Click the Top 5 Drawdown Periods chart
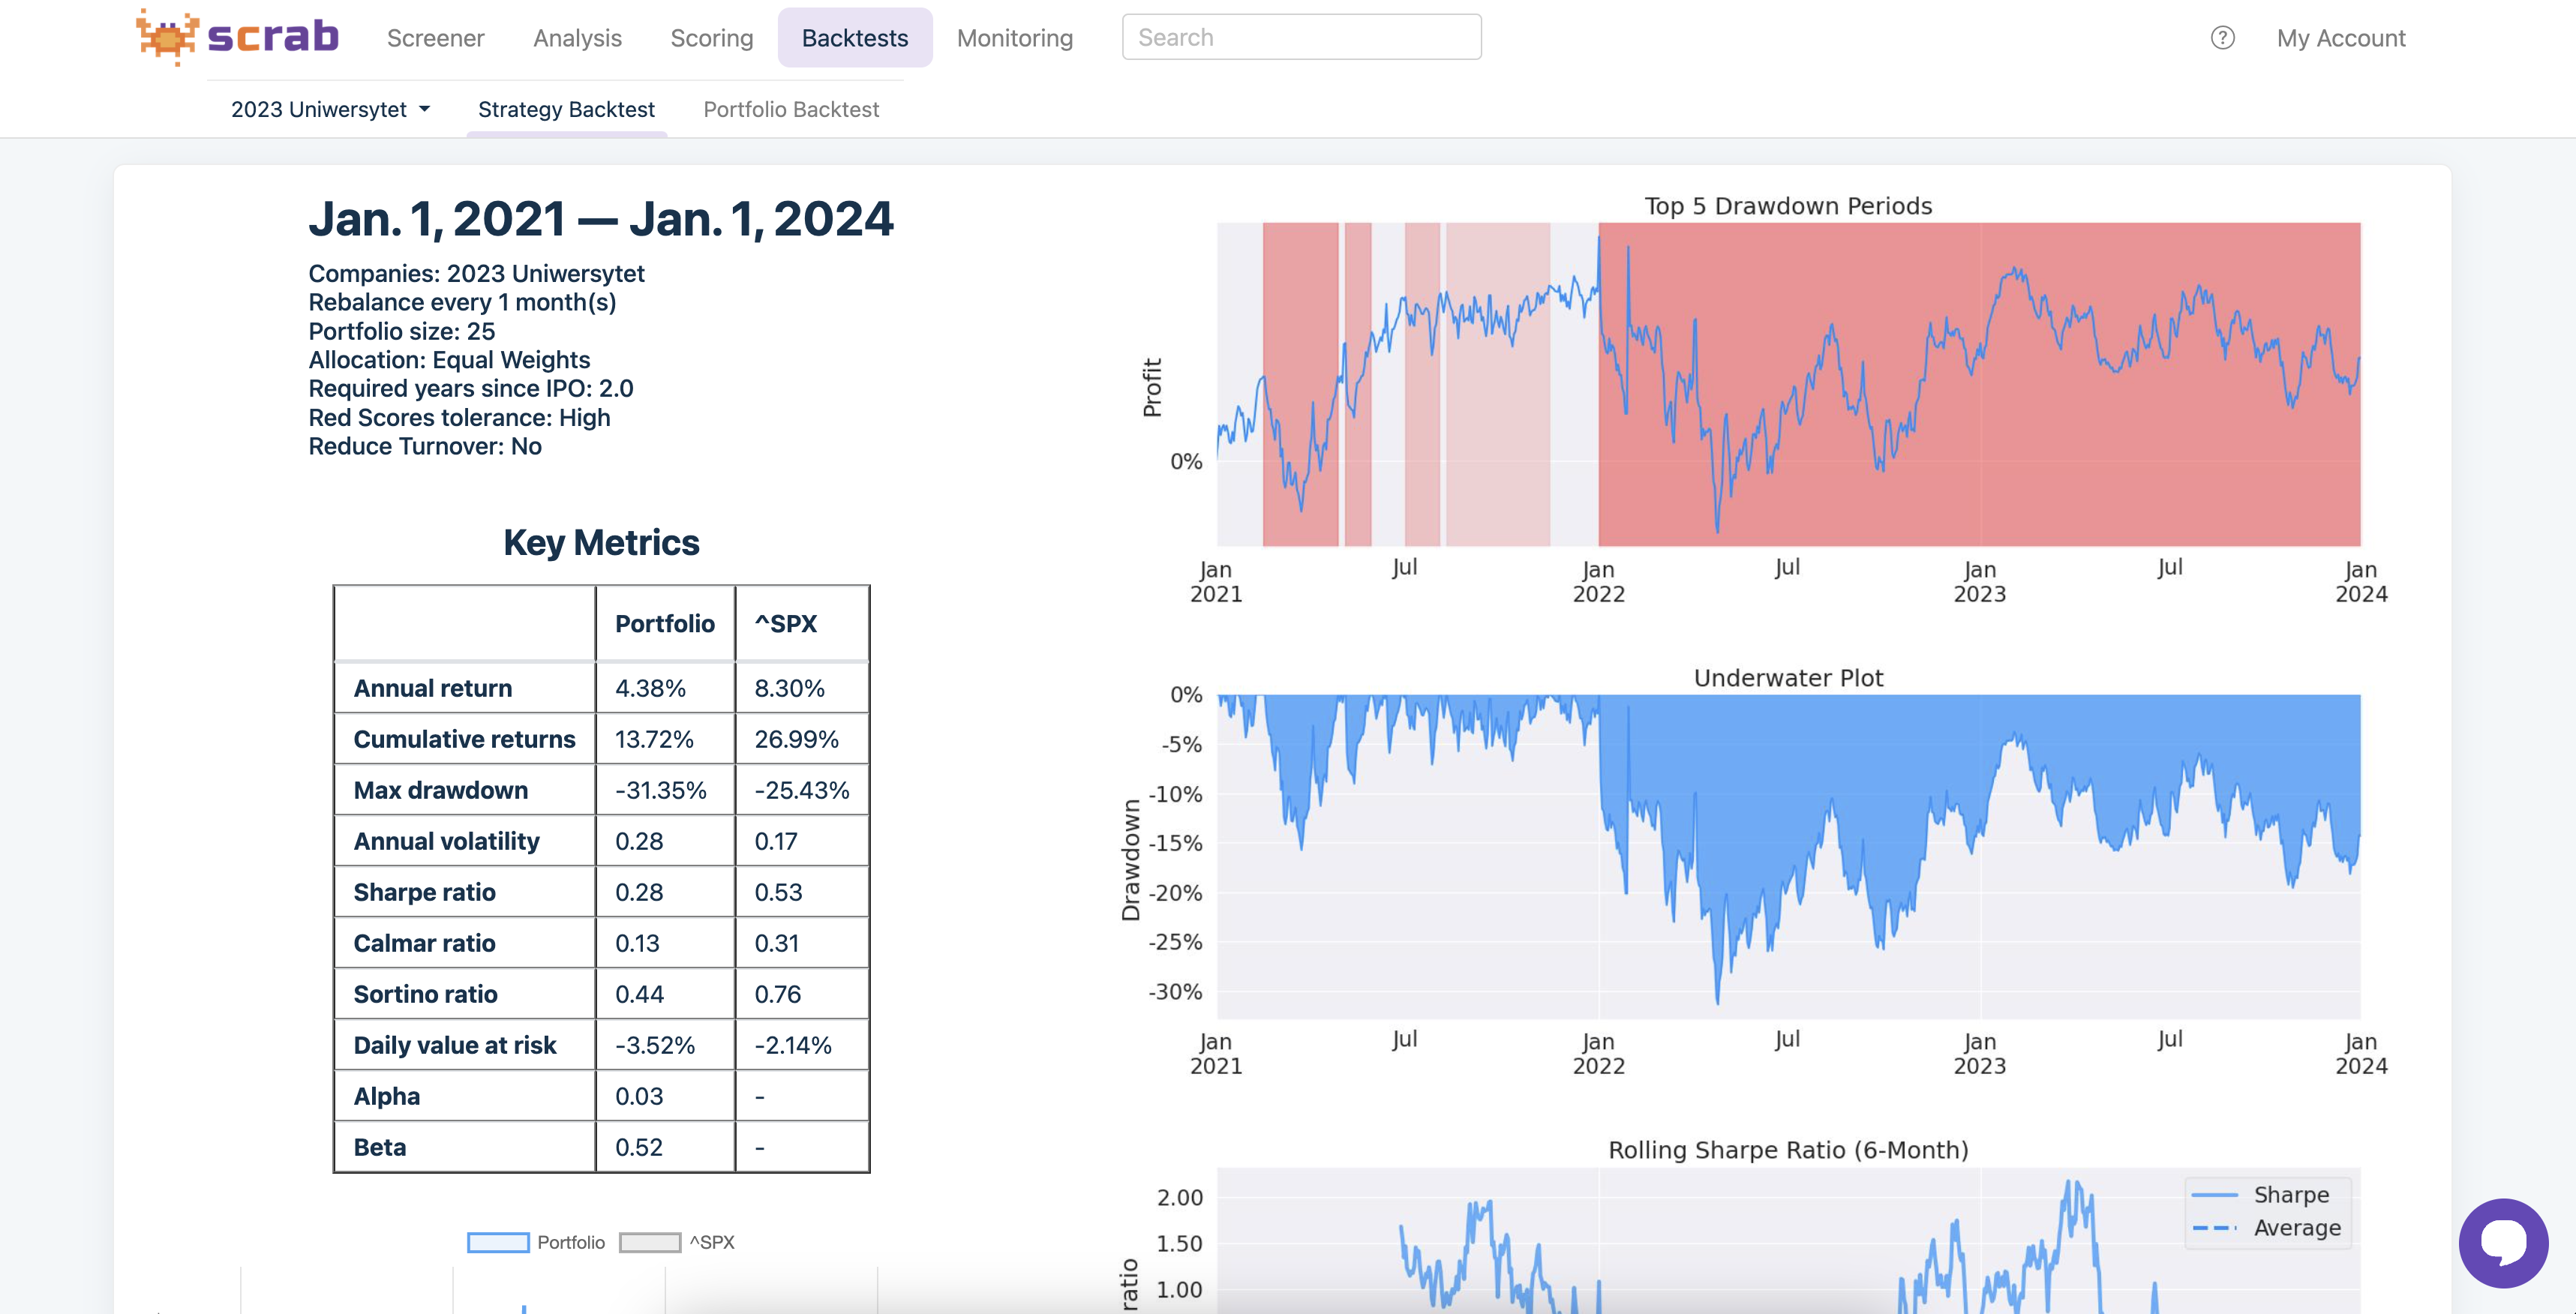 (1788, 385)
